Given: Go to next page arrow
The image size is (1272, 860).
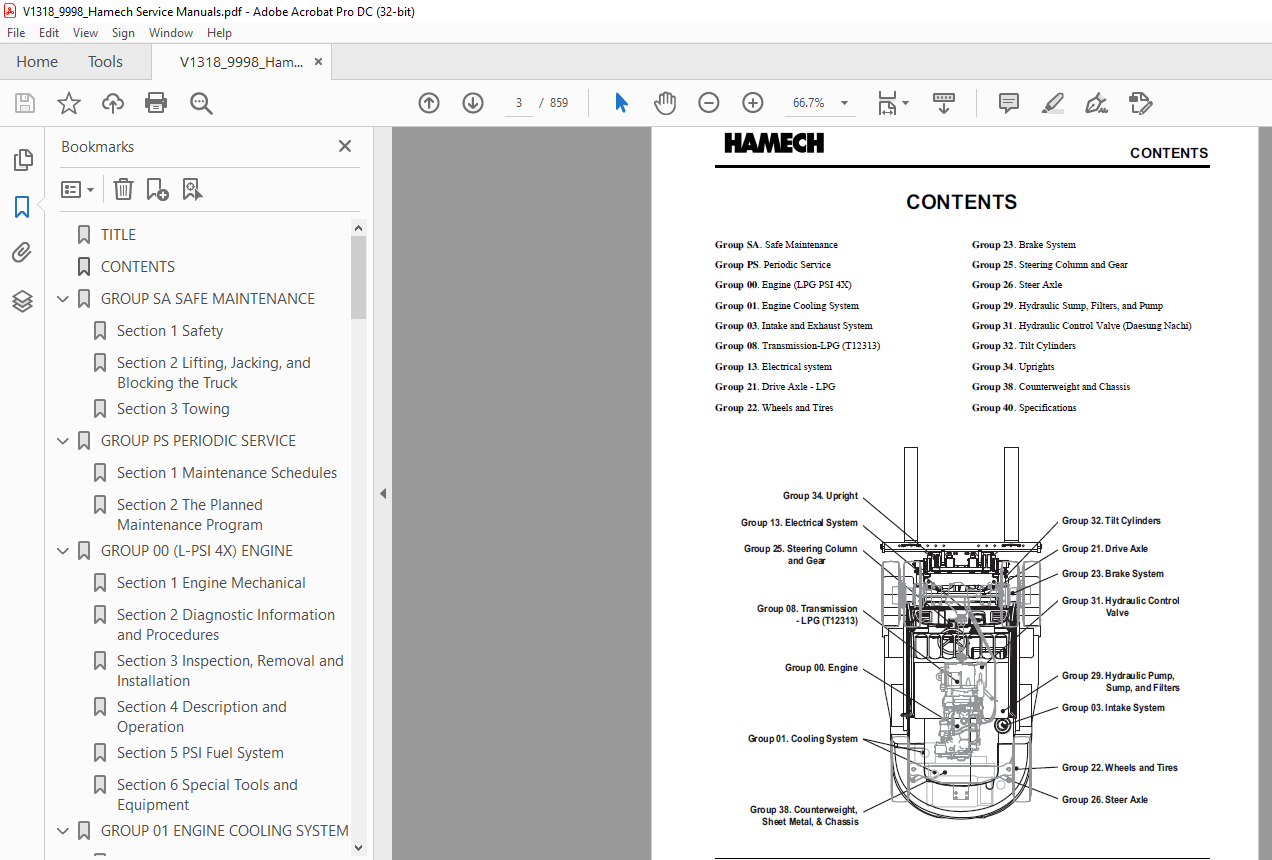Looking at the screenshot, I should click(473, 103).
